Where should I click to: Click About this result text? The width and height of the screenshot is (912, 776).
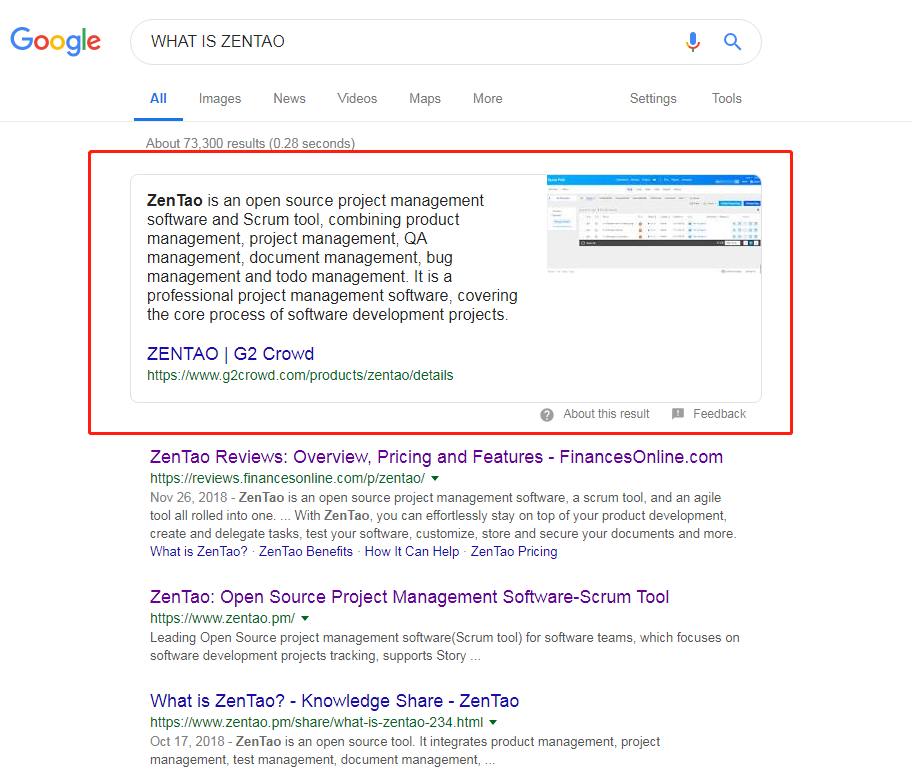(605, 414)
